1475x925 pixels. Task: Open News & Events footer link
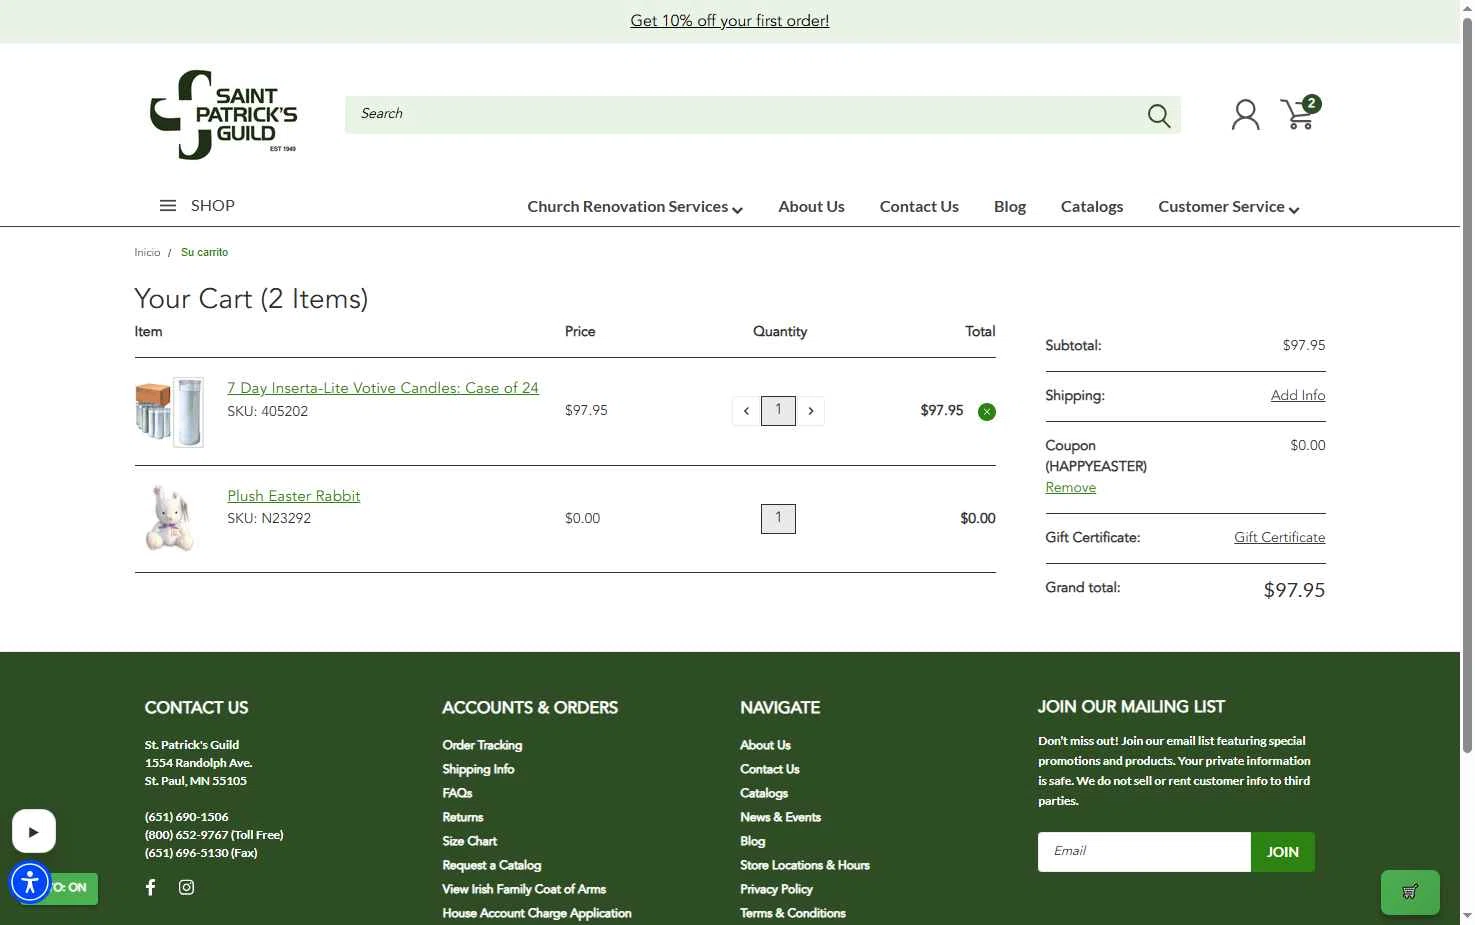pyautogui.click(x=781, y=817)
